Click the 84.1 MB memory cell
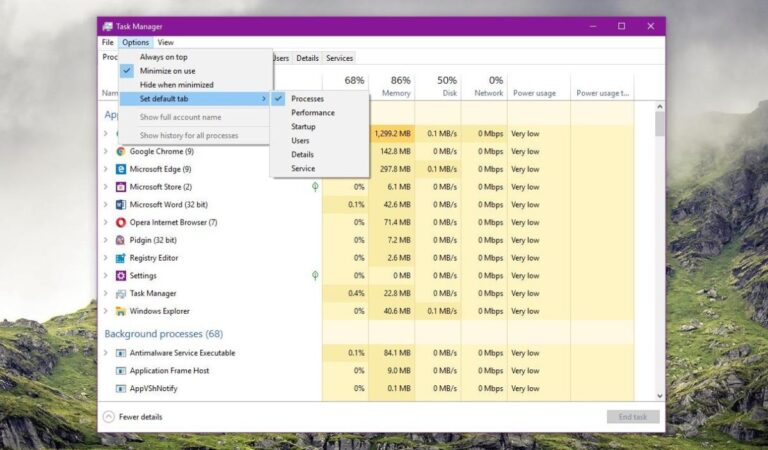 [392, 353]
